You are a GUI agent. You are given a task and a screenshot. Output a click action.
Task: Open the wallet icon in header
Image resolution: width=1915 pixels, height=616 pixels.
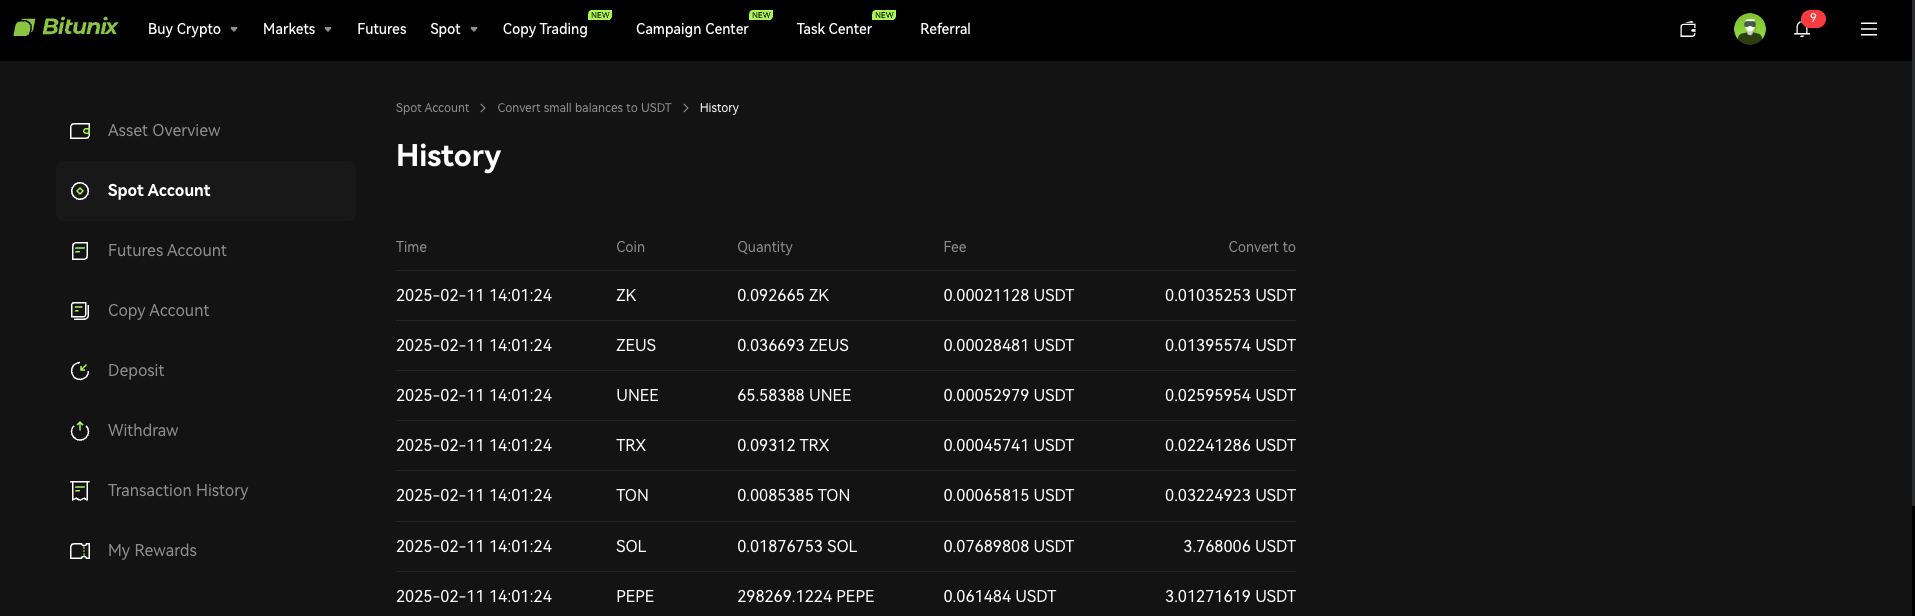pos(1688,29)
